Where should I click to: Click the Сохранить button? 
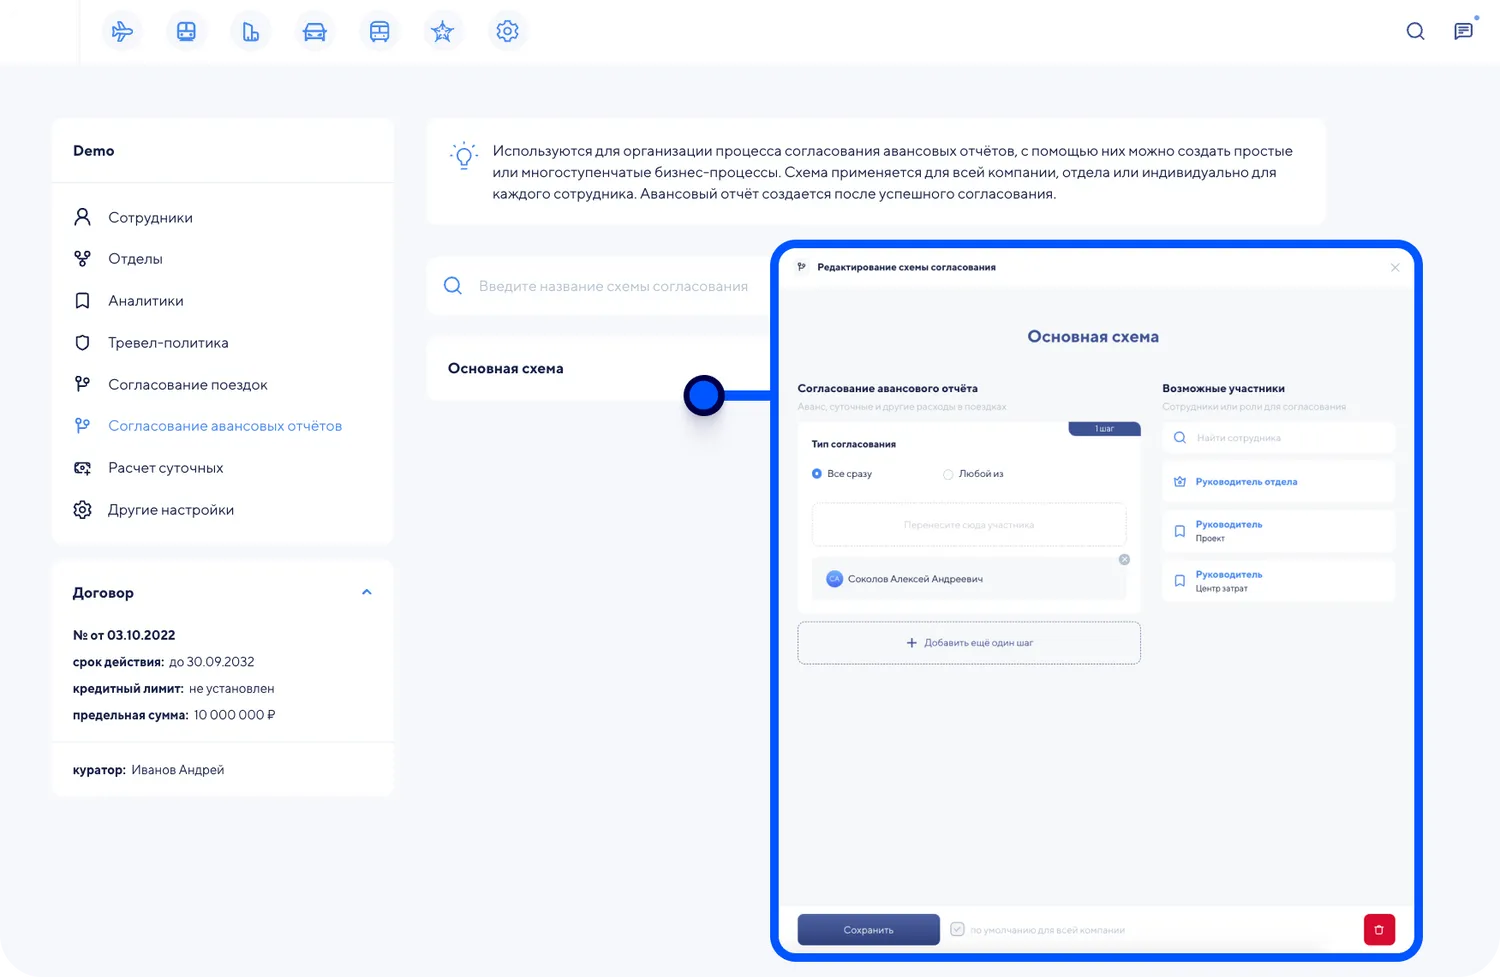[868, 930]
